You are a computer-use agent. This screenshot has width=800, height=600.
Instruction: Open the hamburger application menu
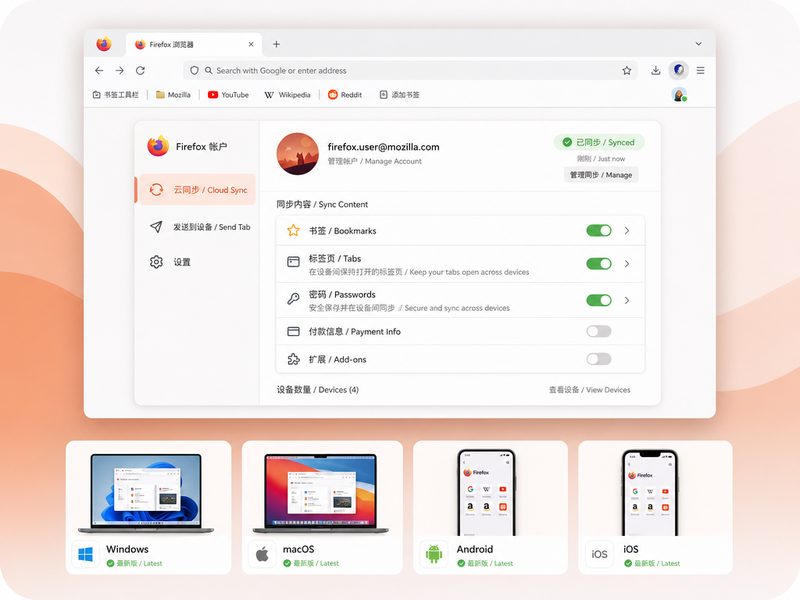pyautogui.click(x=701, y=70)
